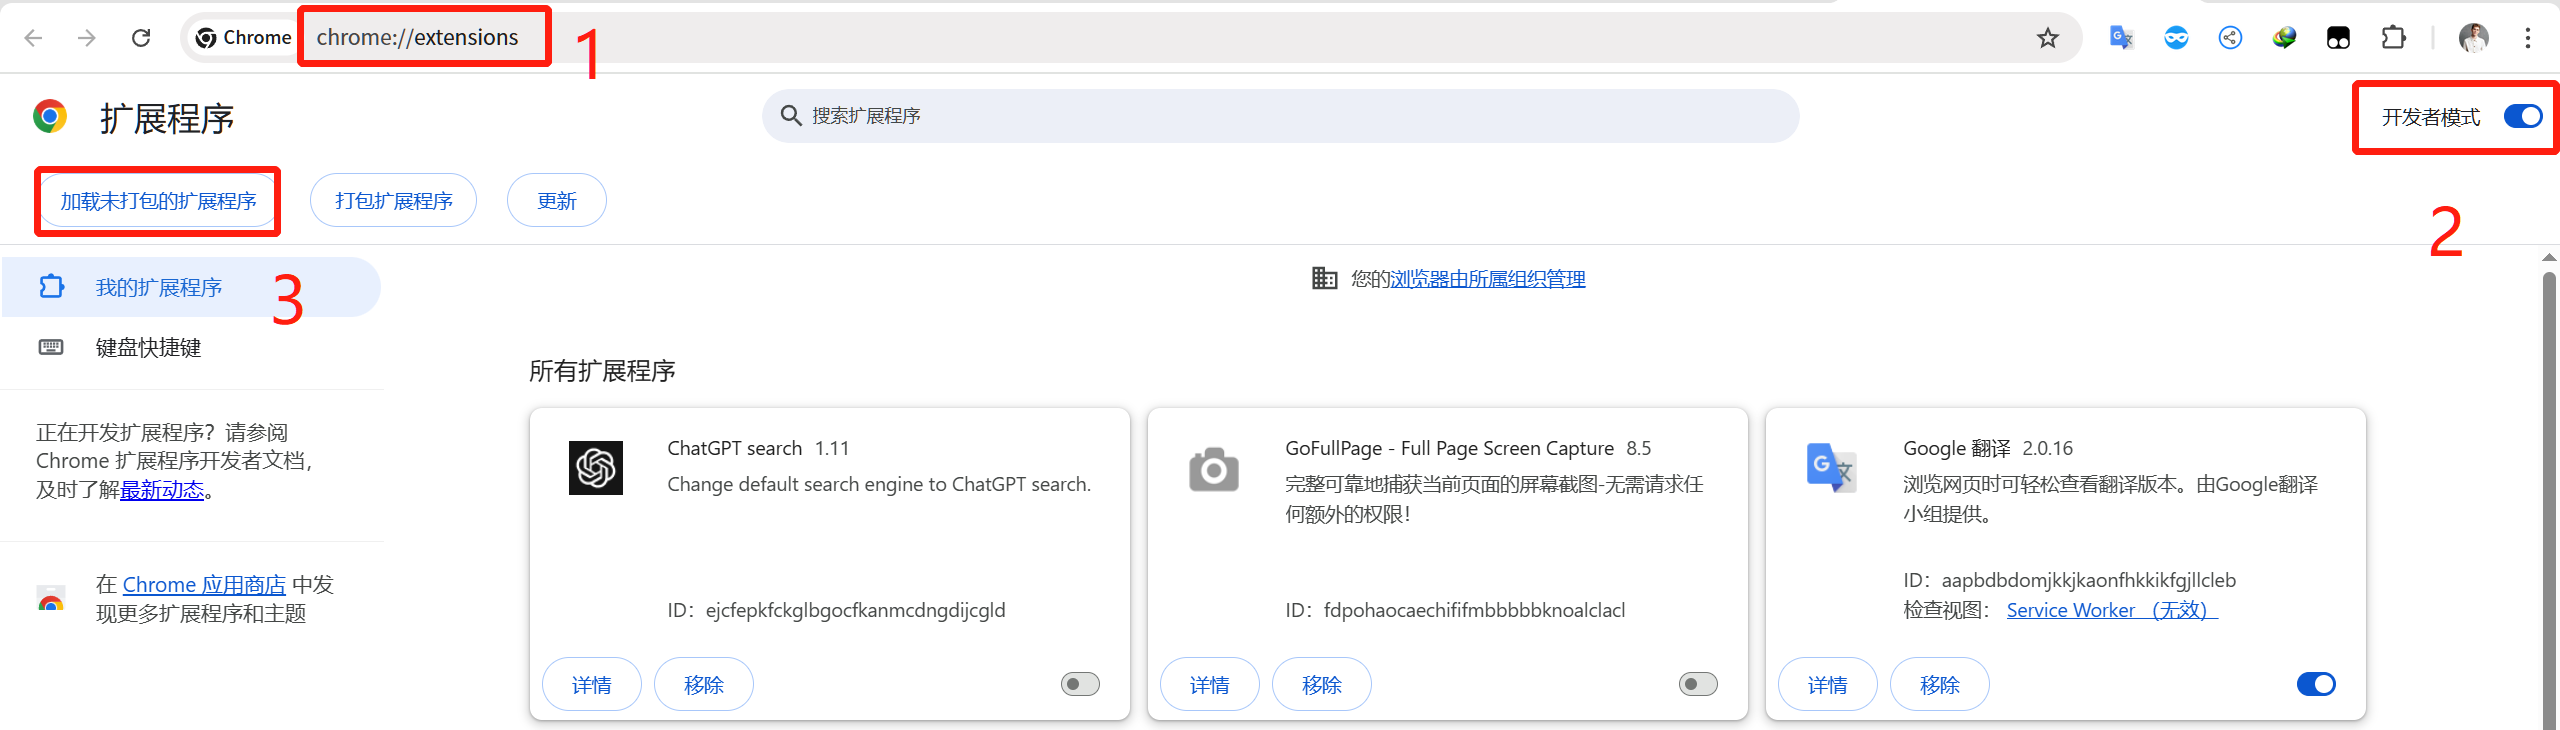Open the Service Worker (无效) link

pyautogui.click(x=2111, y=610)
